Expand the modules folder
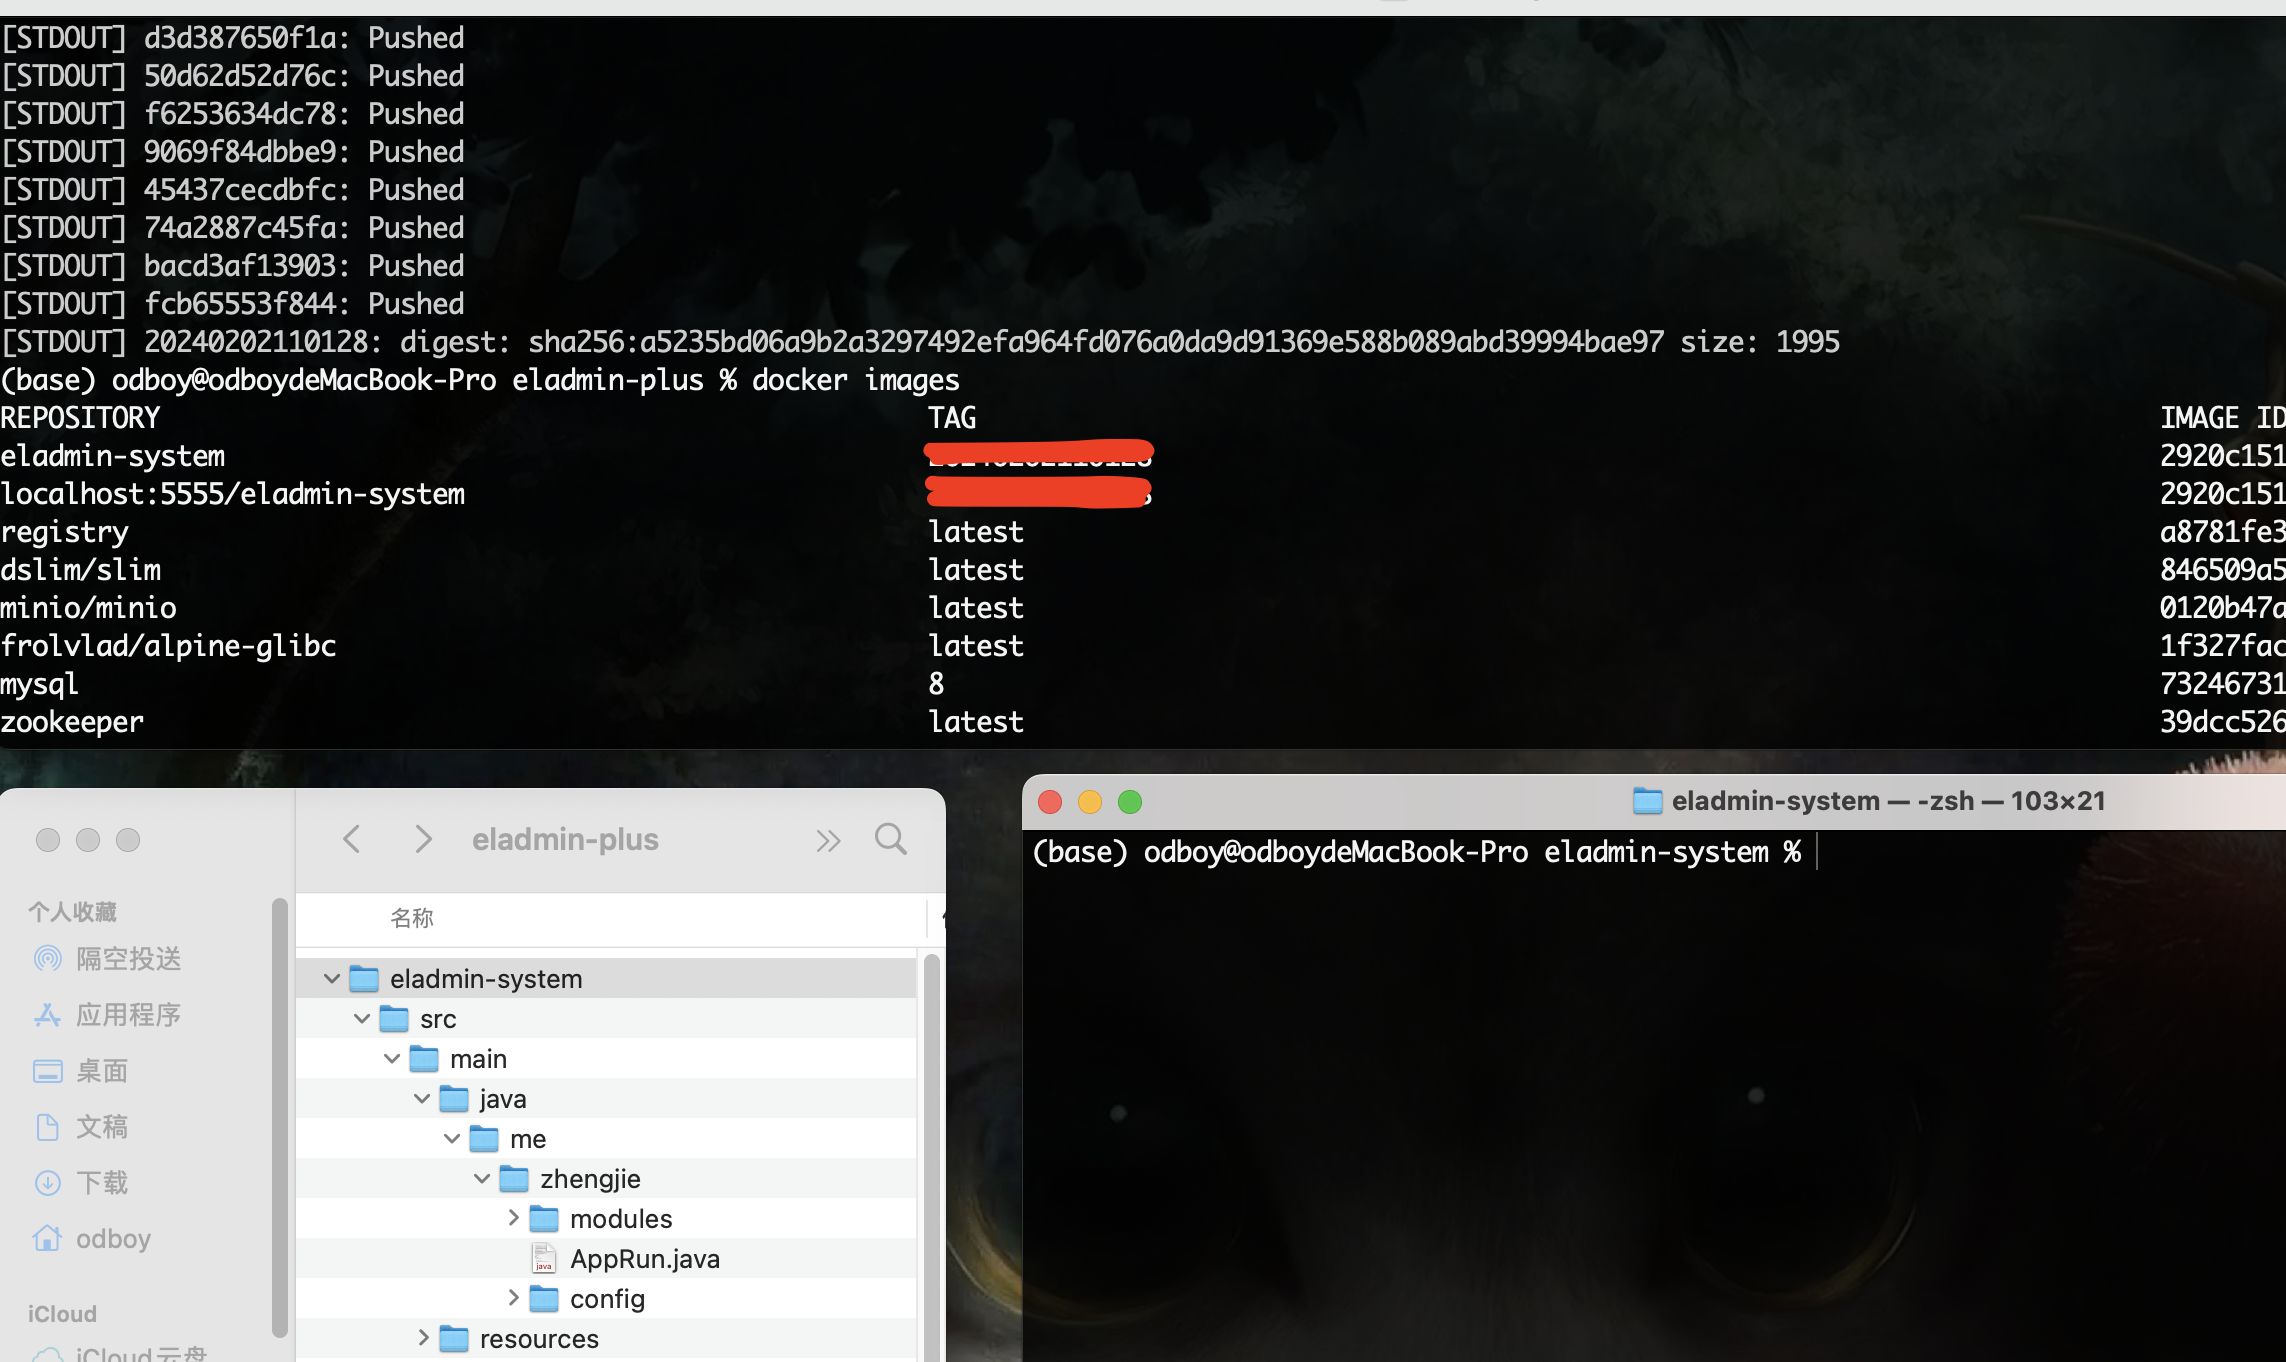2286x1362 pixels. (x=513, y=1217)
